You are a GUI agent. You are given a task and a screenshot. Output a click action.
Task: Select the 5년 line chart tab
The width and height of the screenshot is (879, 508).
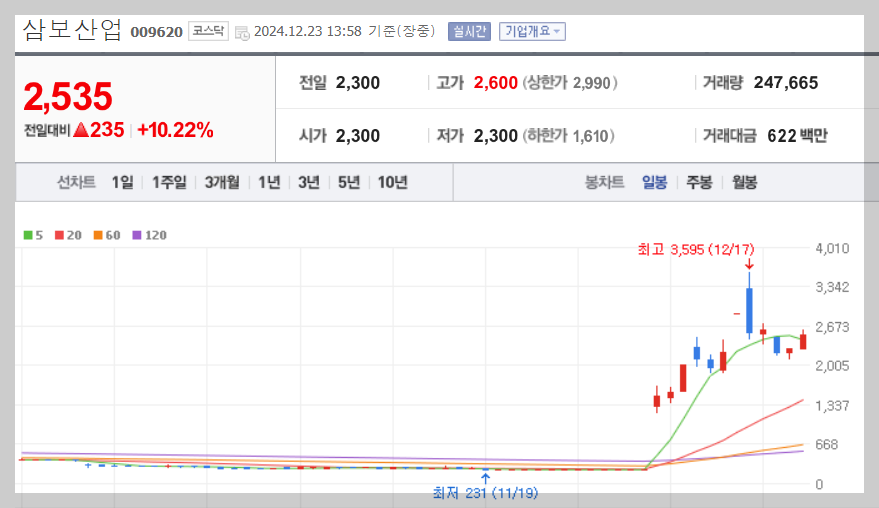[x=349, y=182]
